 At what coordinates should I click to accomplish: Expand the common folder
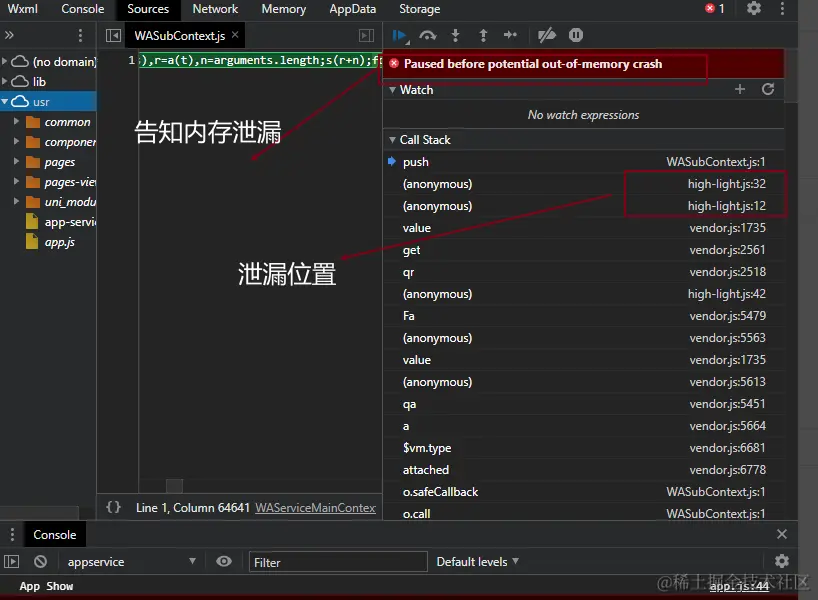click(x=16, y=122)
